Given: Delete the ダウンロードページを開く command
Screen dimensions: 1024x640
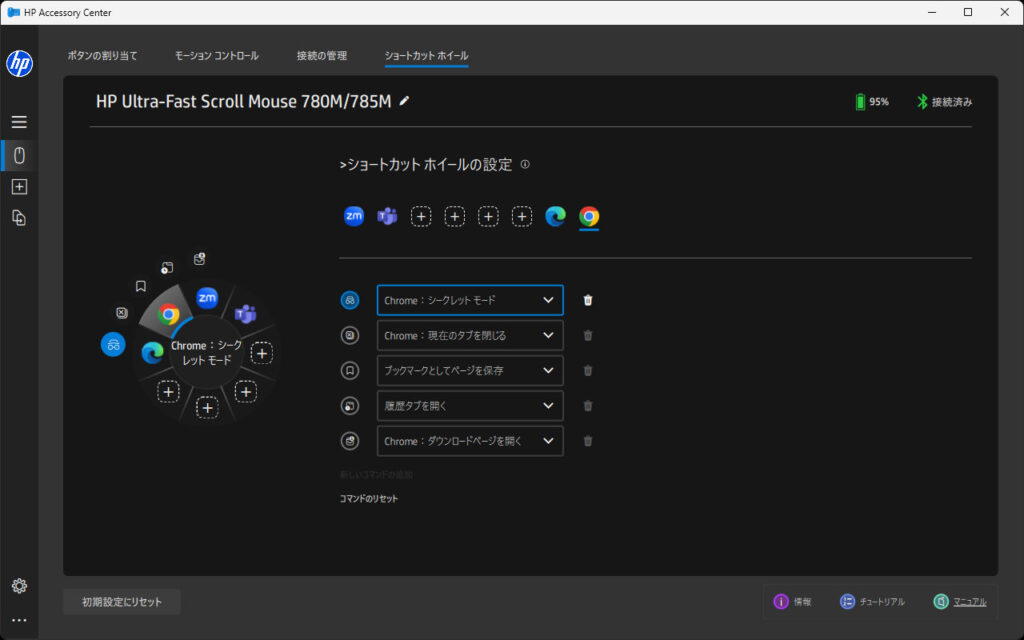Looking at the screenshot, I should (588, 441).
